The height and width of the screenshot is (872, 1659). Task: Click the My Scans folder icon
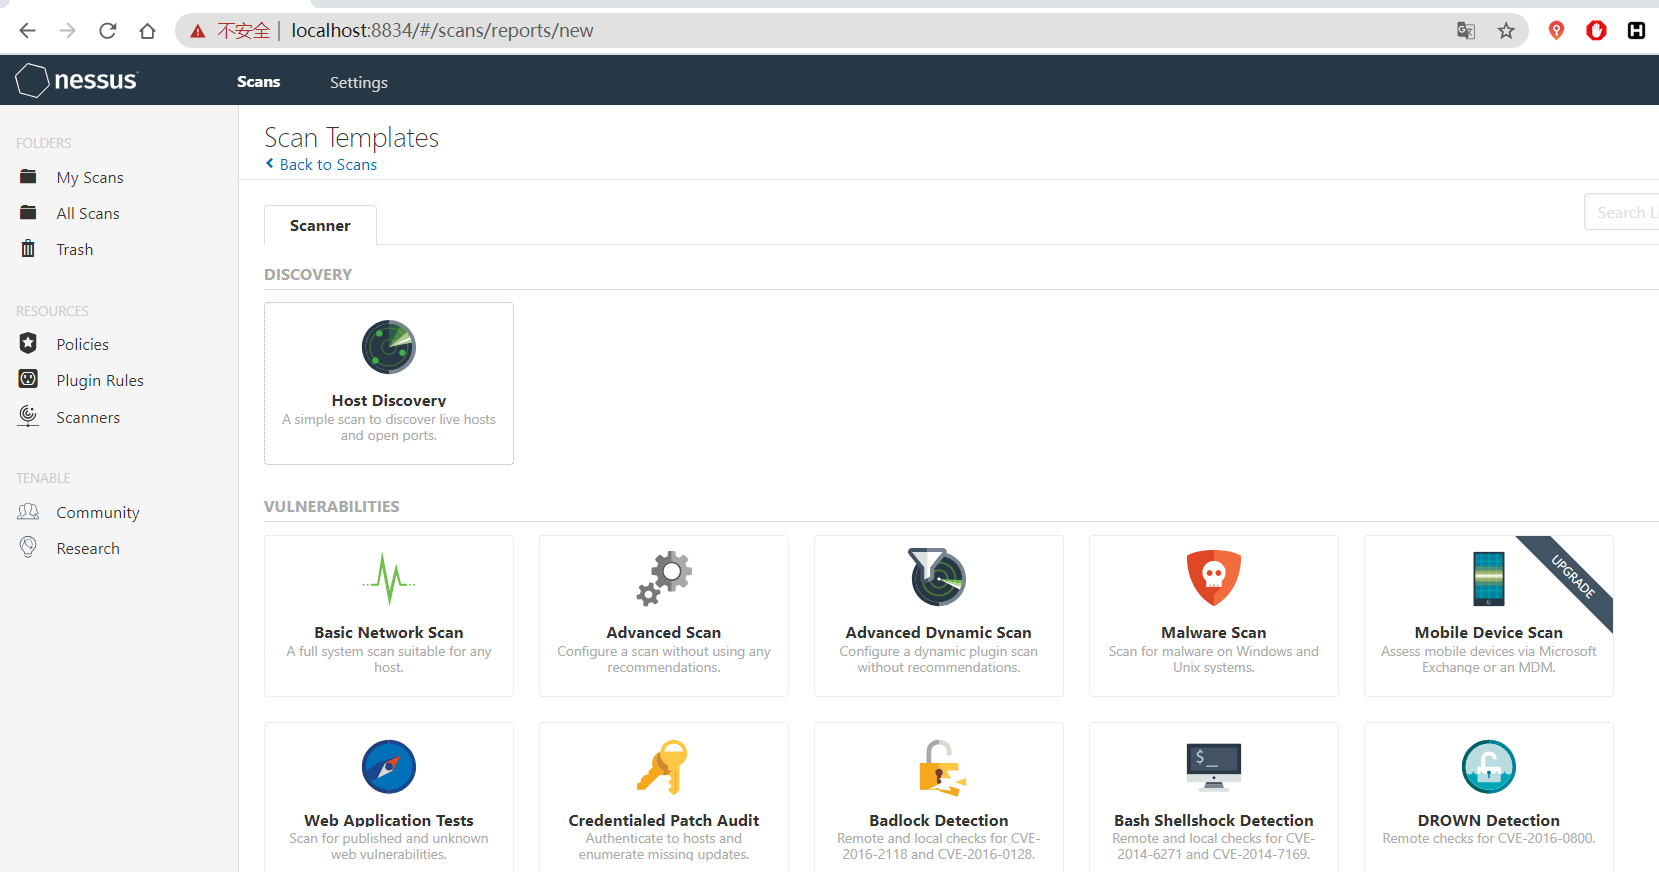click(x=28, y=177)
